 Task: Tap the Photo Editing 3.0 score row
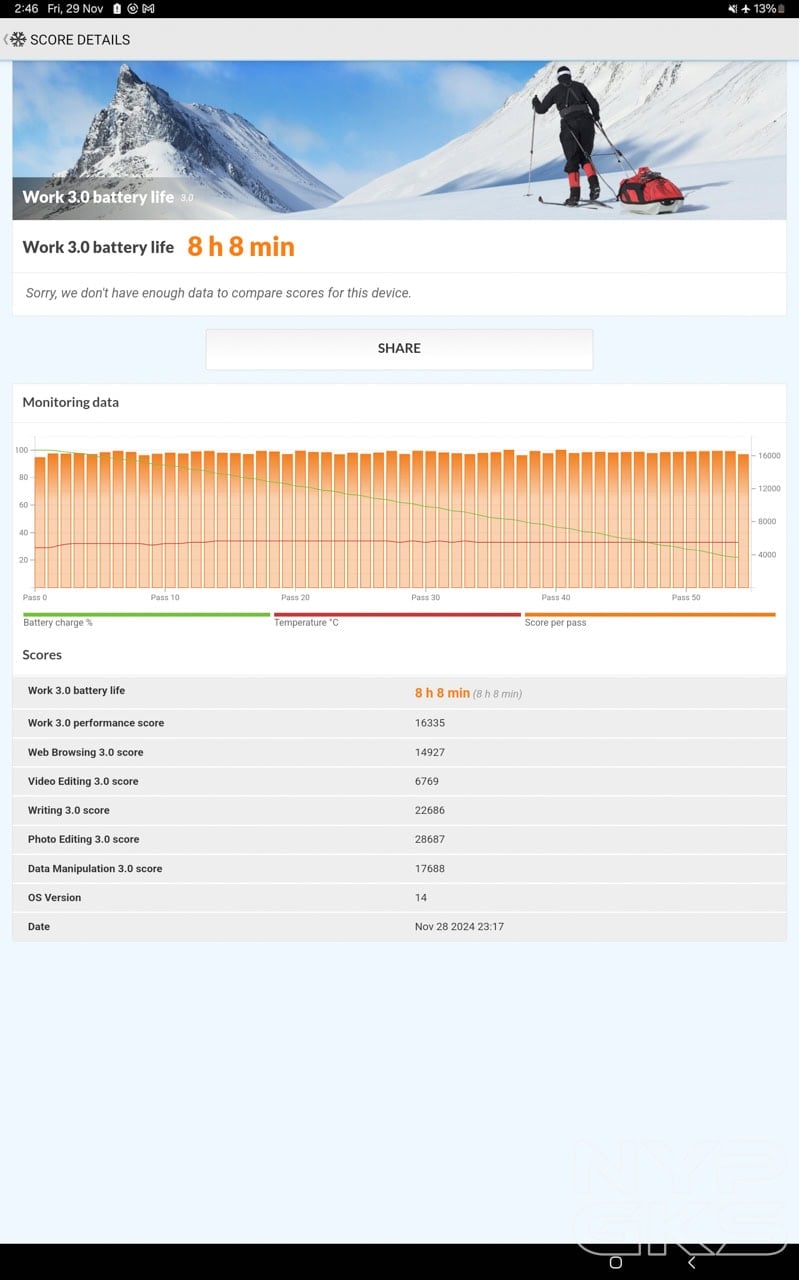click(399, 839)
